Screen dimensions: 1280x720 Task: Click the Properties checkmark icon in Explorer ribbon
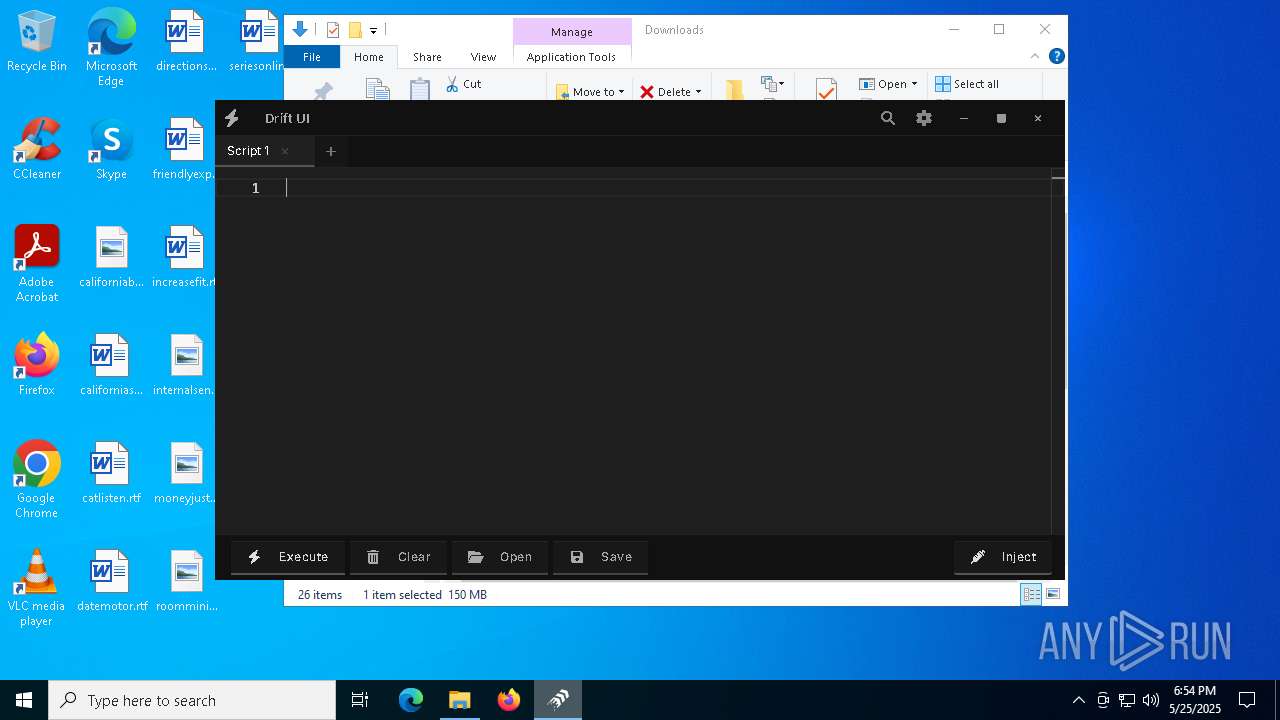point(826,90)
